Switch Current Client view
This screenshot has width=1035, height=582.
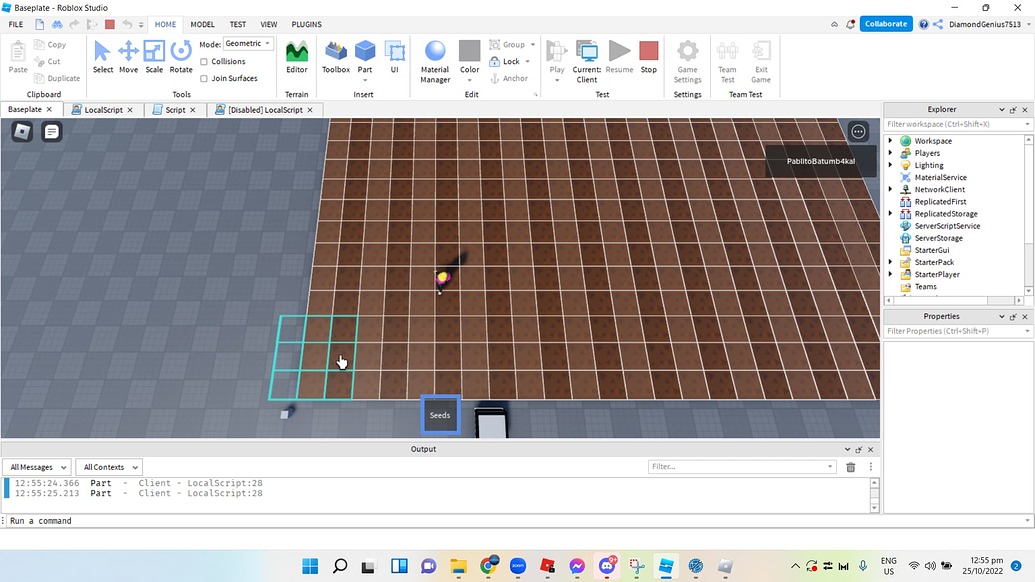click(x=587, y=61)
